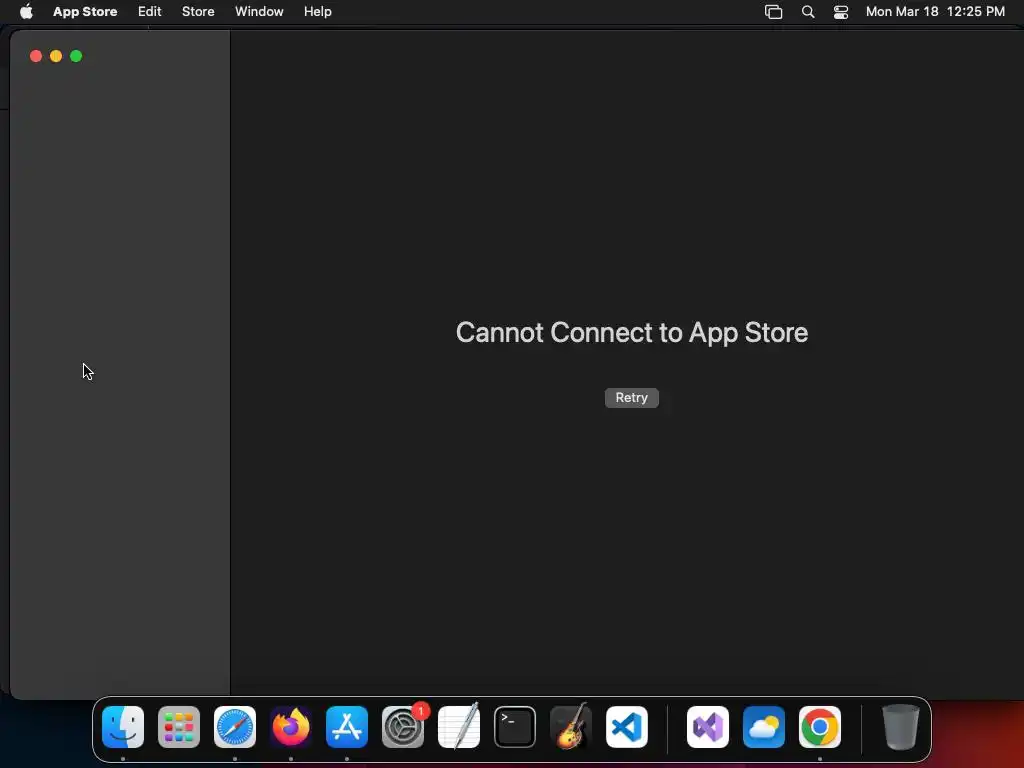Minimize the App Store window

tap(56, 56)
